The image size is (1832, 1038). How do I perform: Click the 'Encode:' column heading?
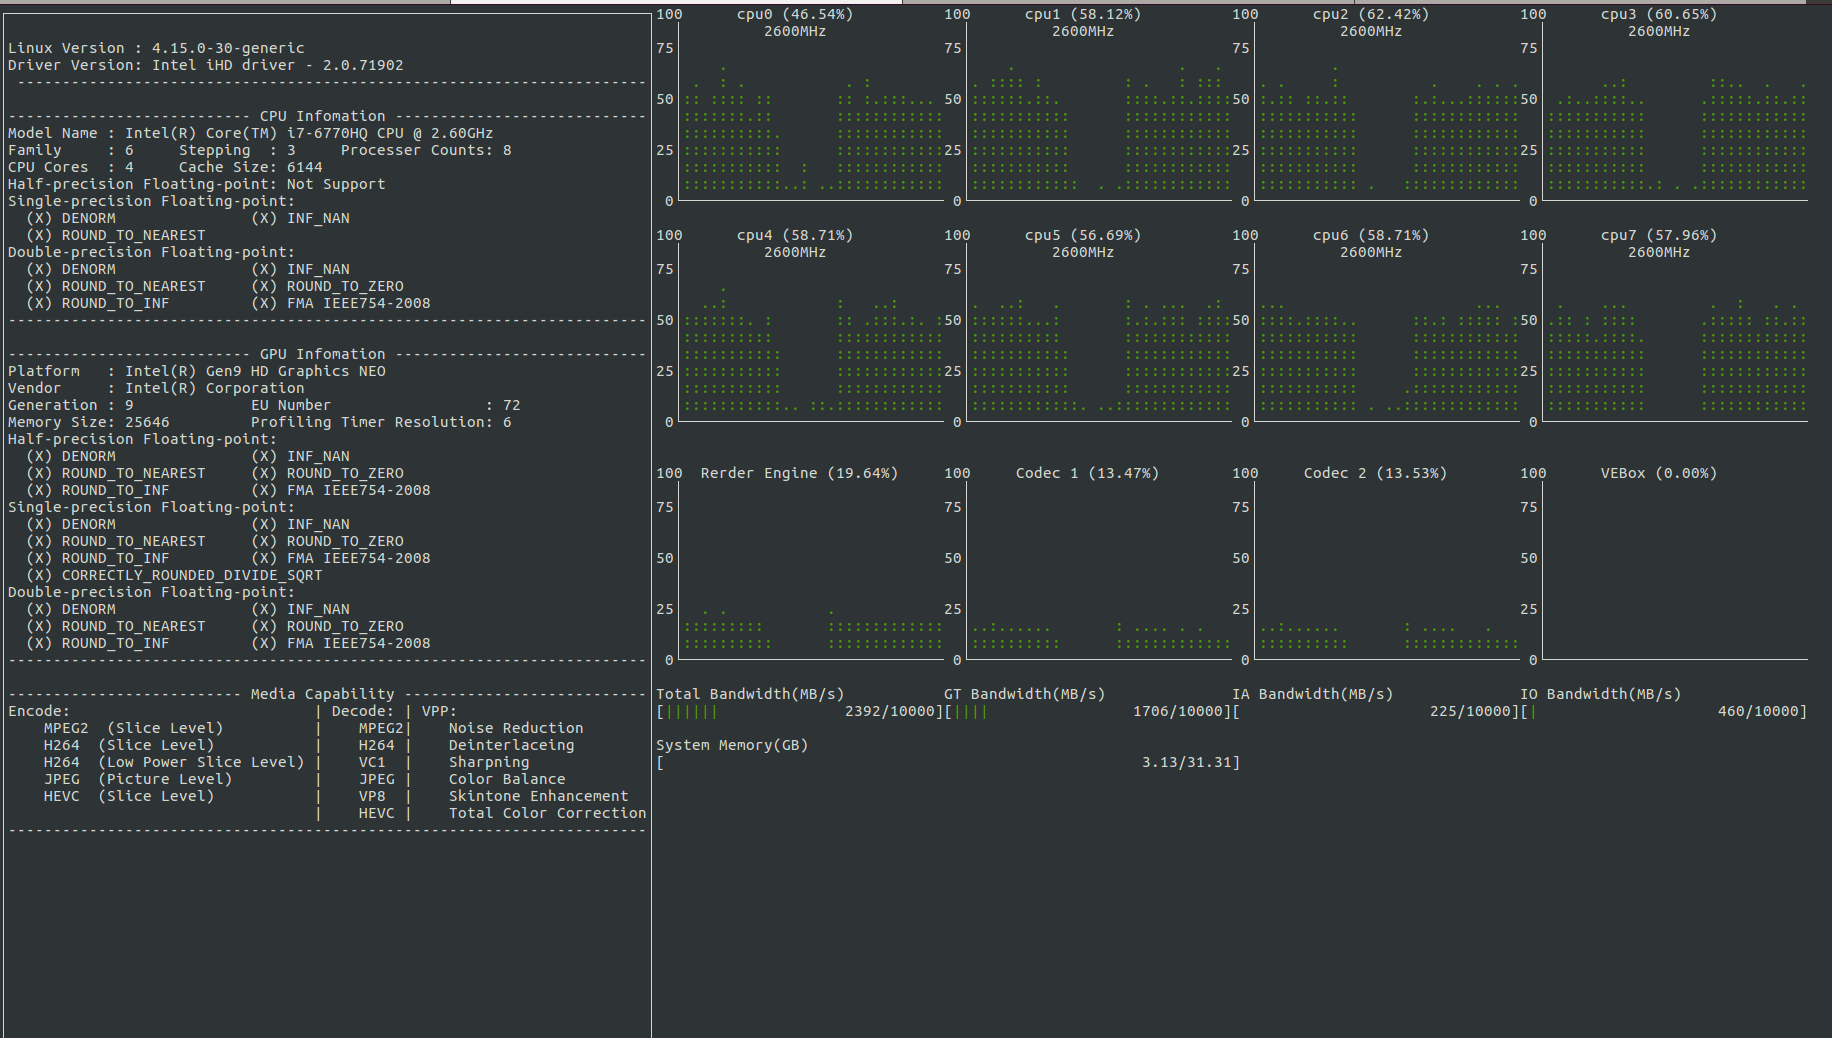[x=39, y=711]
